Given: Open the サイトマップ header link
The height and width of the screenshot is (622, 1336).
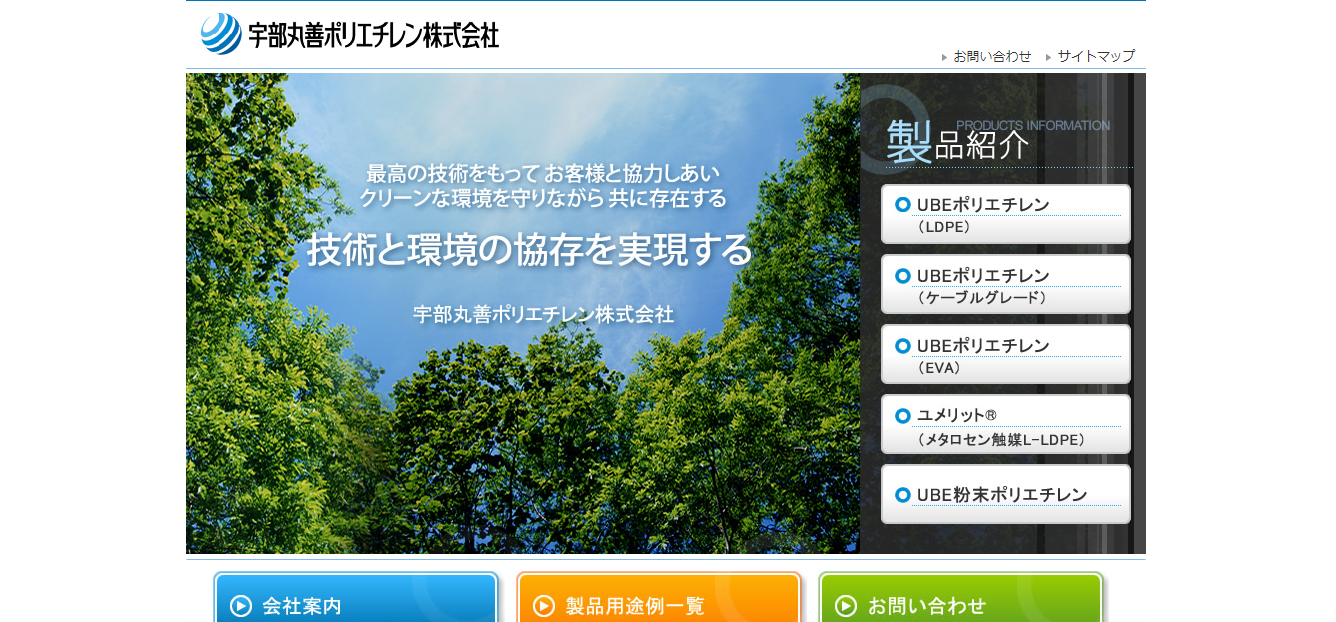Looking at the screenshot, I should coord(1096,56).
